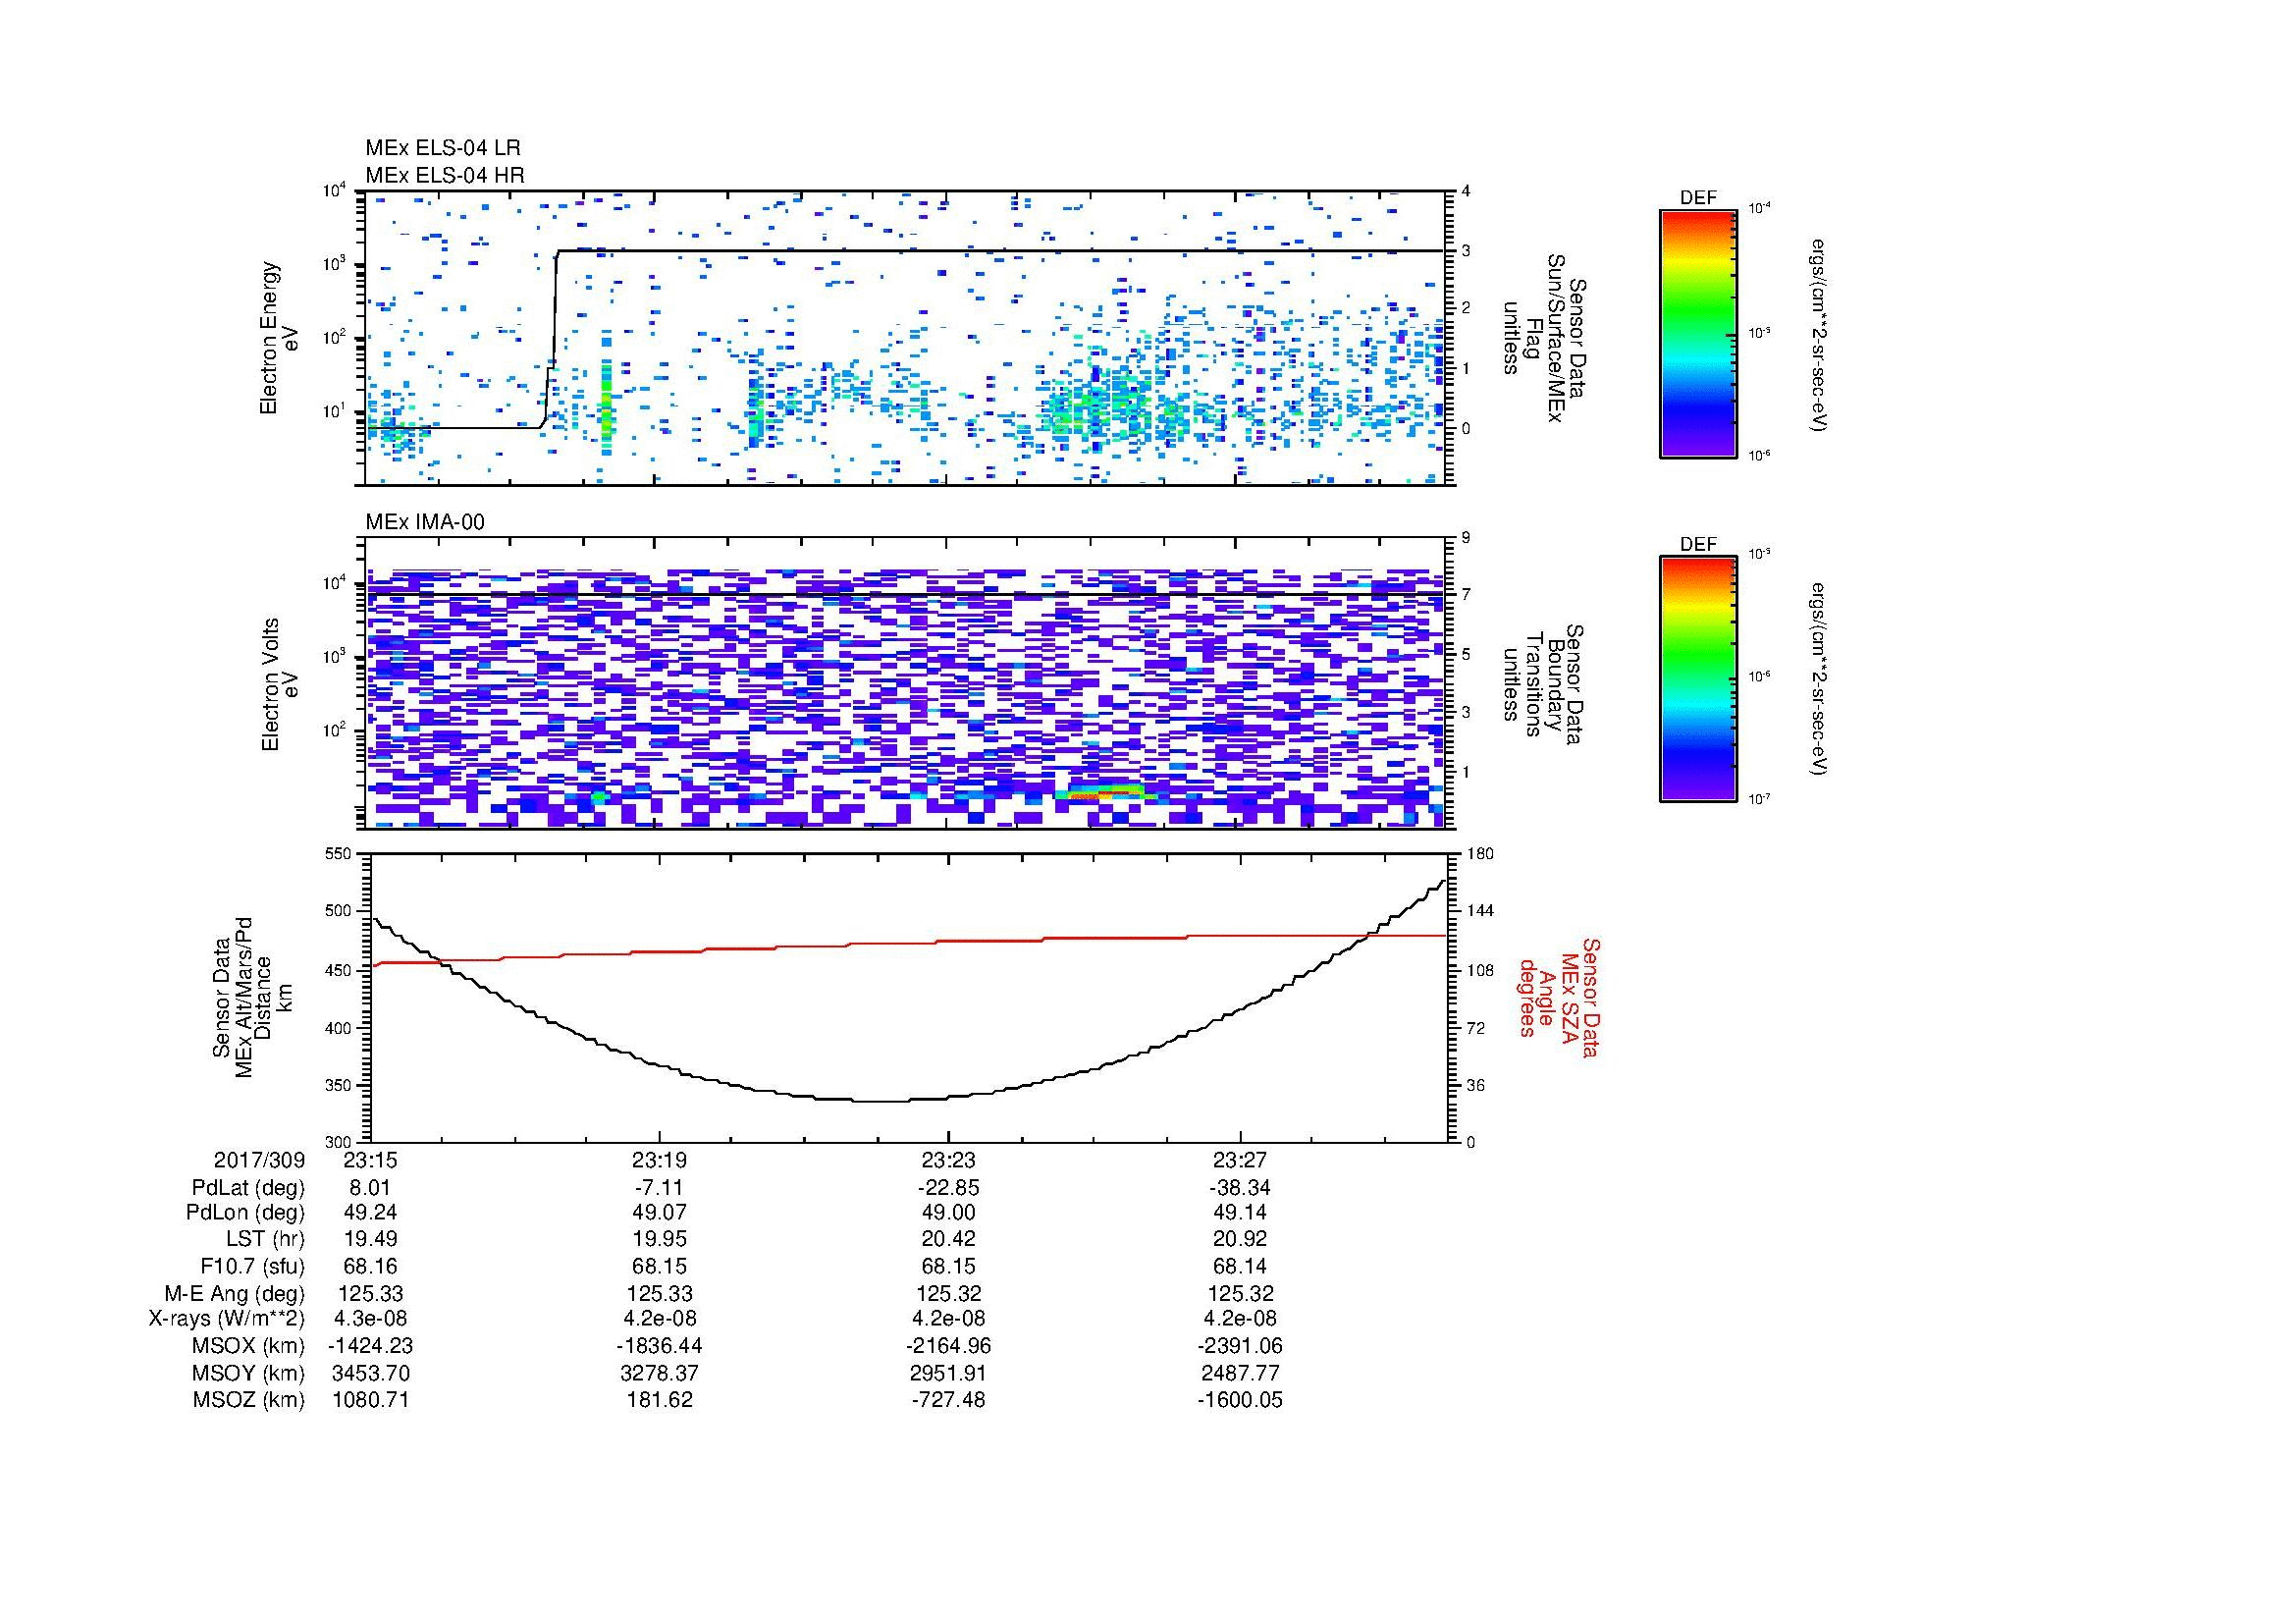Click the MSOZ value 181.62
Viewport: 2296px width, 1623px height.
pyautogui.click(x=659, y=1400)
